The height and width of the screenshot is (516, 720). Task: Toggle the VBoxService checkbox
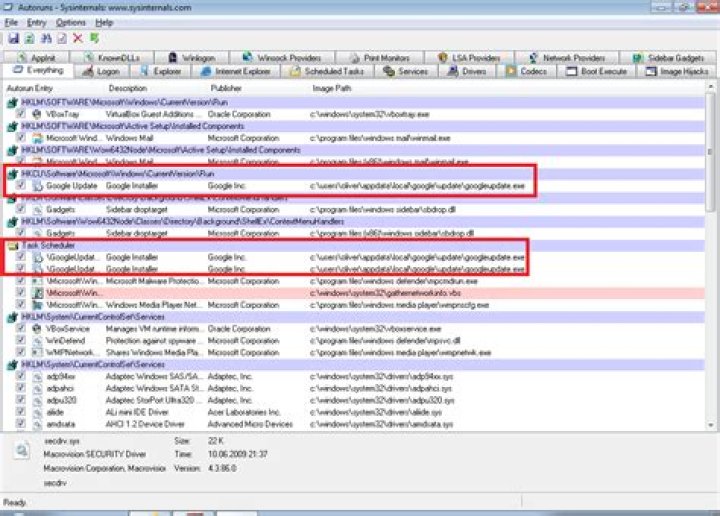pos(21,328)
